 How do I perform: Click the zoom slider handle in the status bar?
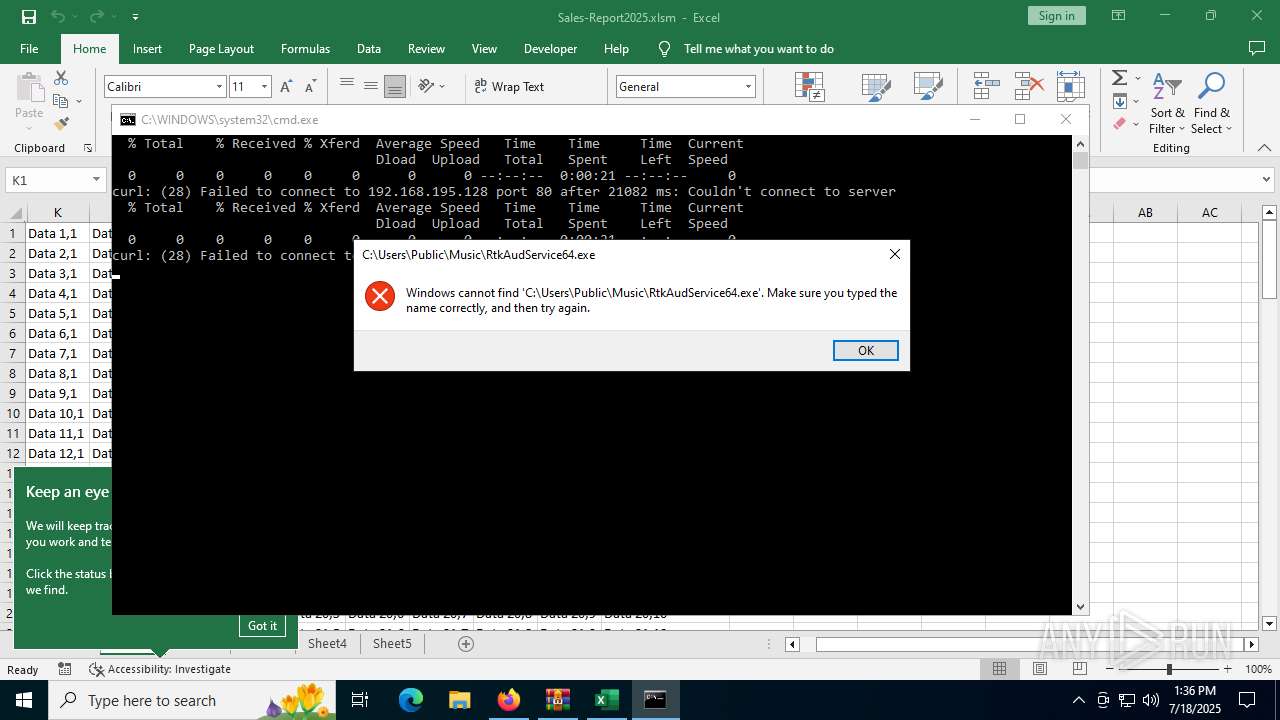point(1169,669)
